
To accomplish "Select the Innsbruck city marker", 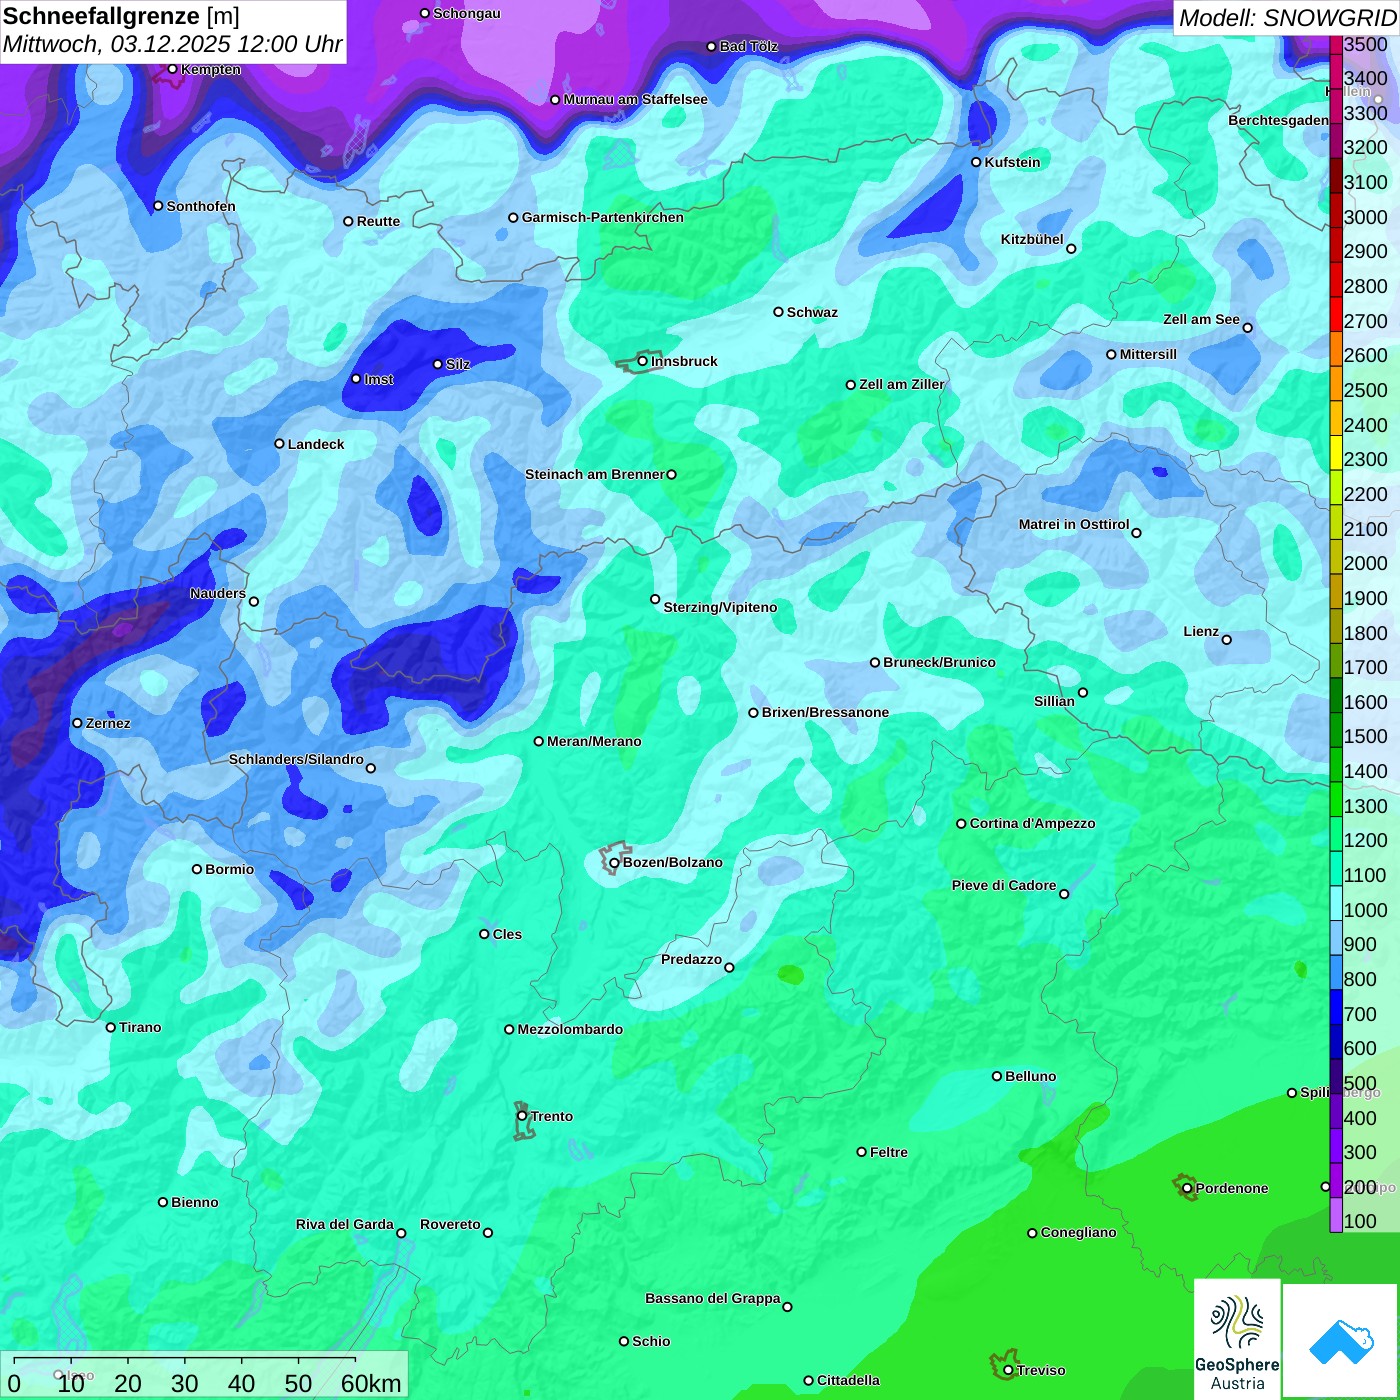I will (643, 361).
